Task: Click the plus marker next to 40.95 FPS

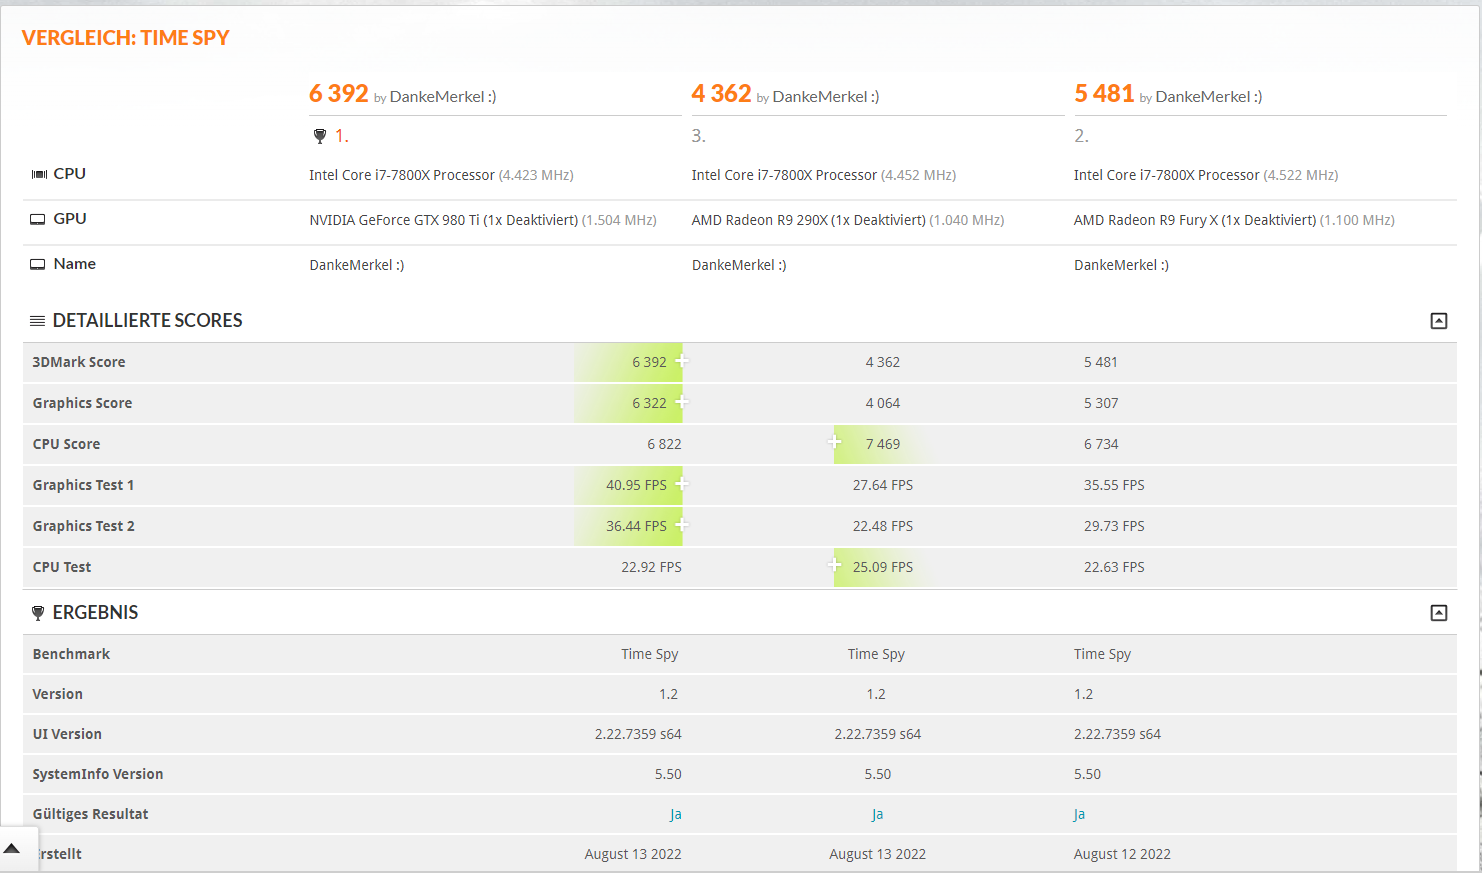Action: pos(681,483)
